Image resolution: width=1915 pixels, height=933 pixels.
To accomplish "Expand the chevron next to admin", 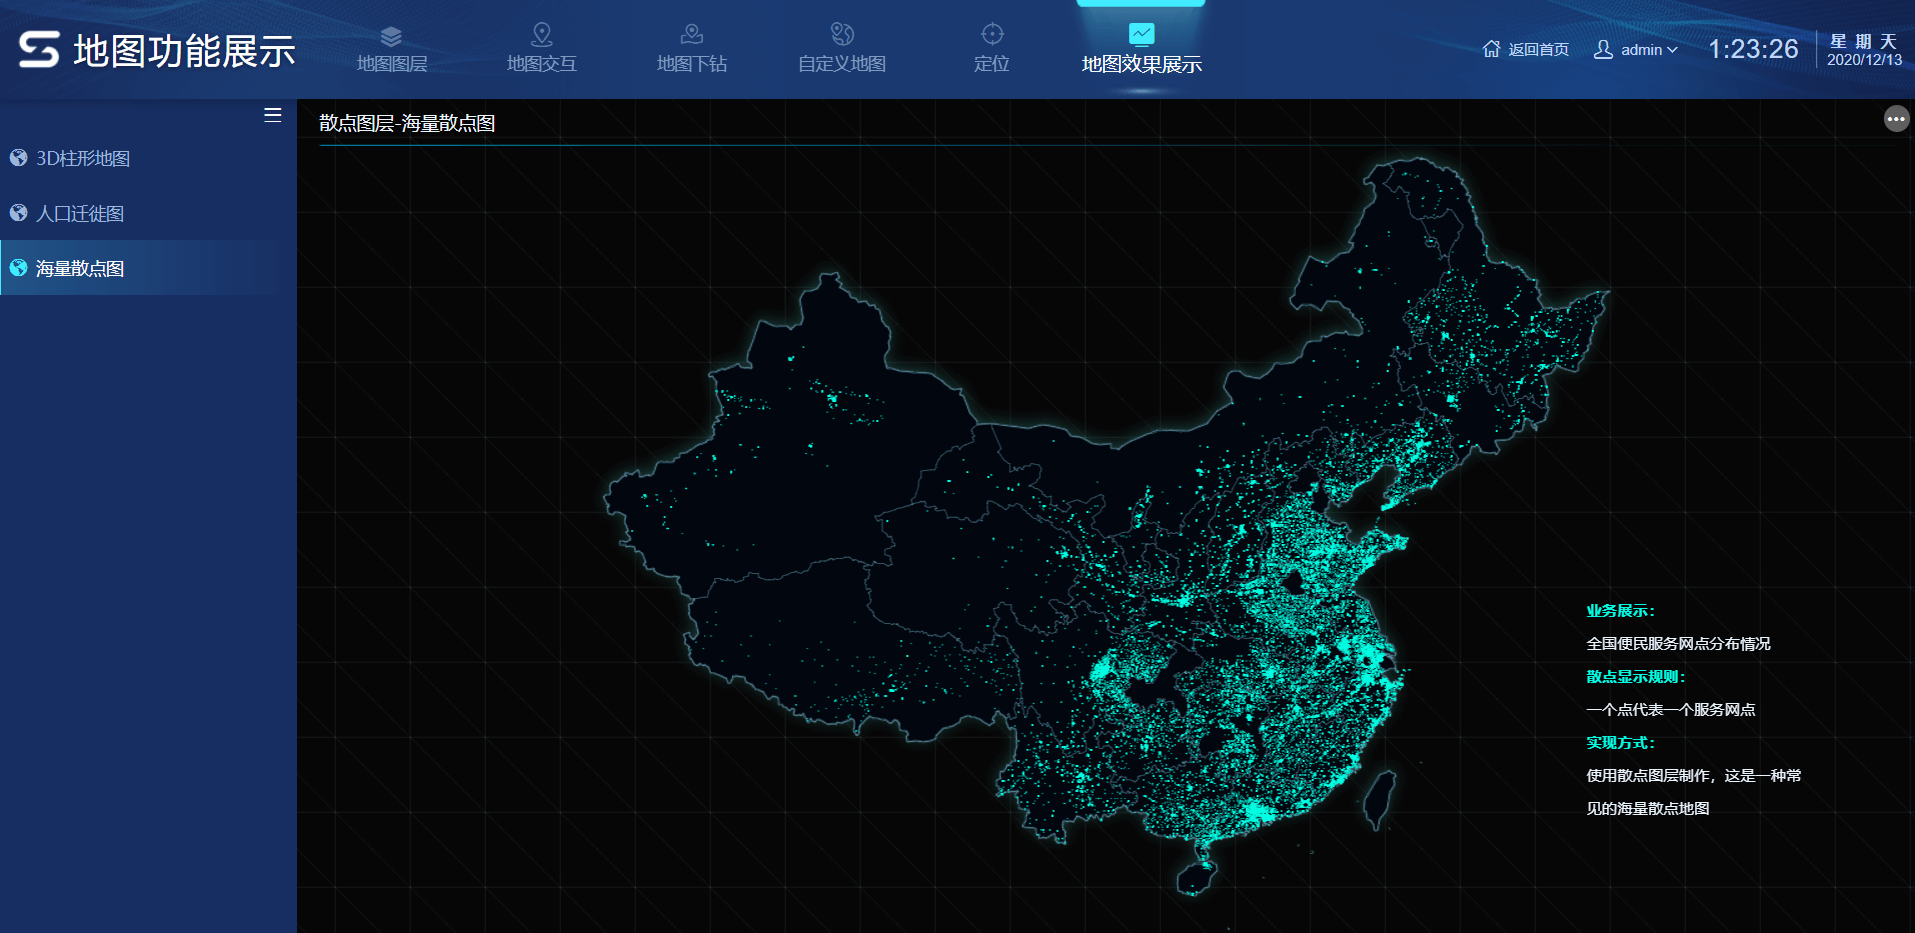I will pyautogui.click(x=1673, y=50).
